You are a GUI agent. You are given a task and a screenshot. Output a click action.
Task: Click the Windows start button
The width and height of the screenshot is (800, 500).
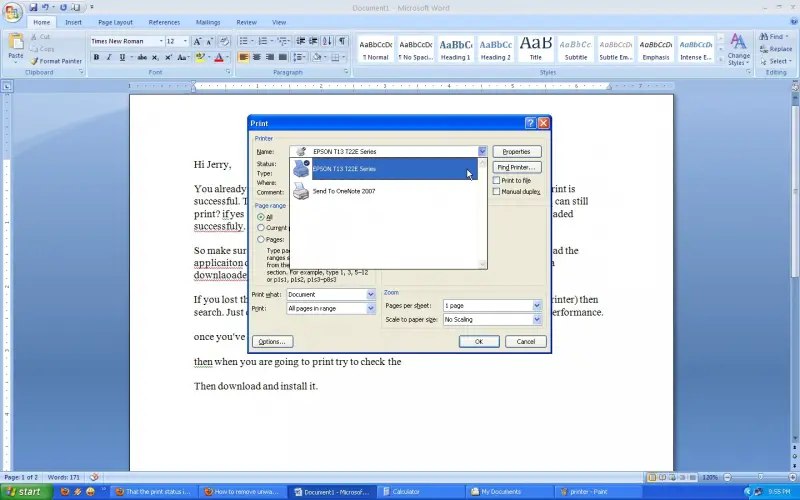(x=26, y=492)
